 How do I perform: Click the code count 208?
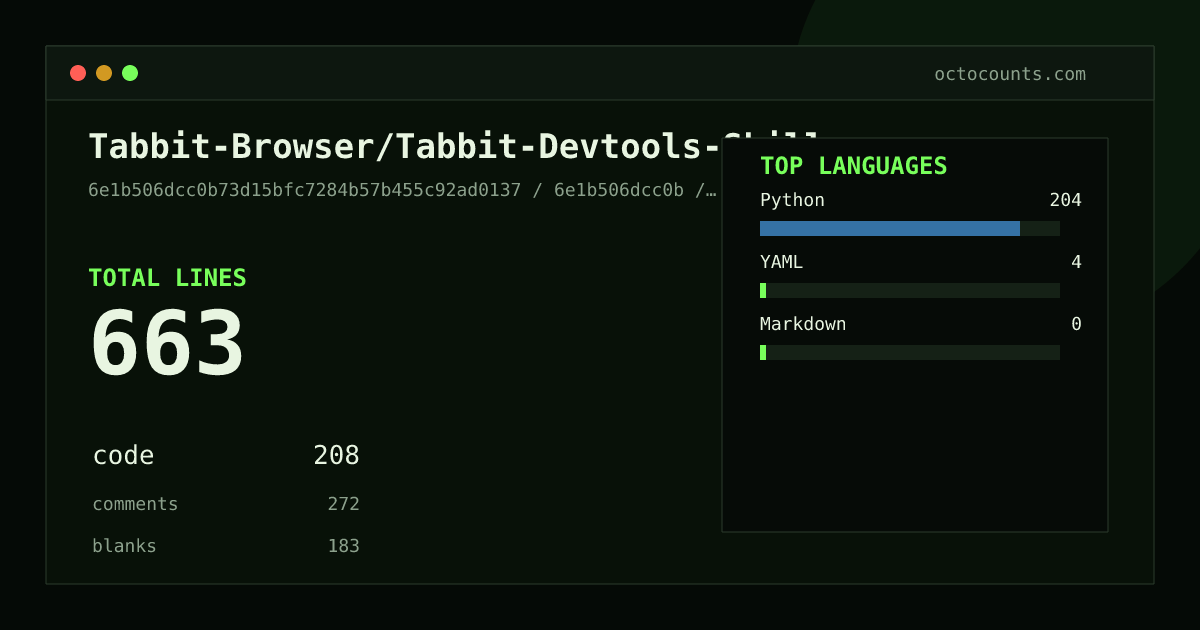[336, 456]
